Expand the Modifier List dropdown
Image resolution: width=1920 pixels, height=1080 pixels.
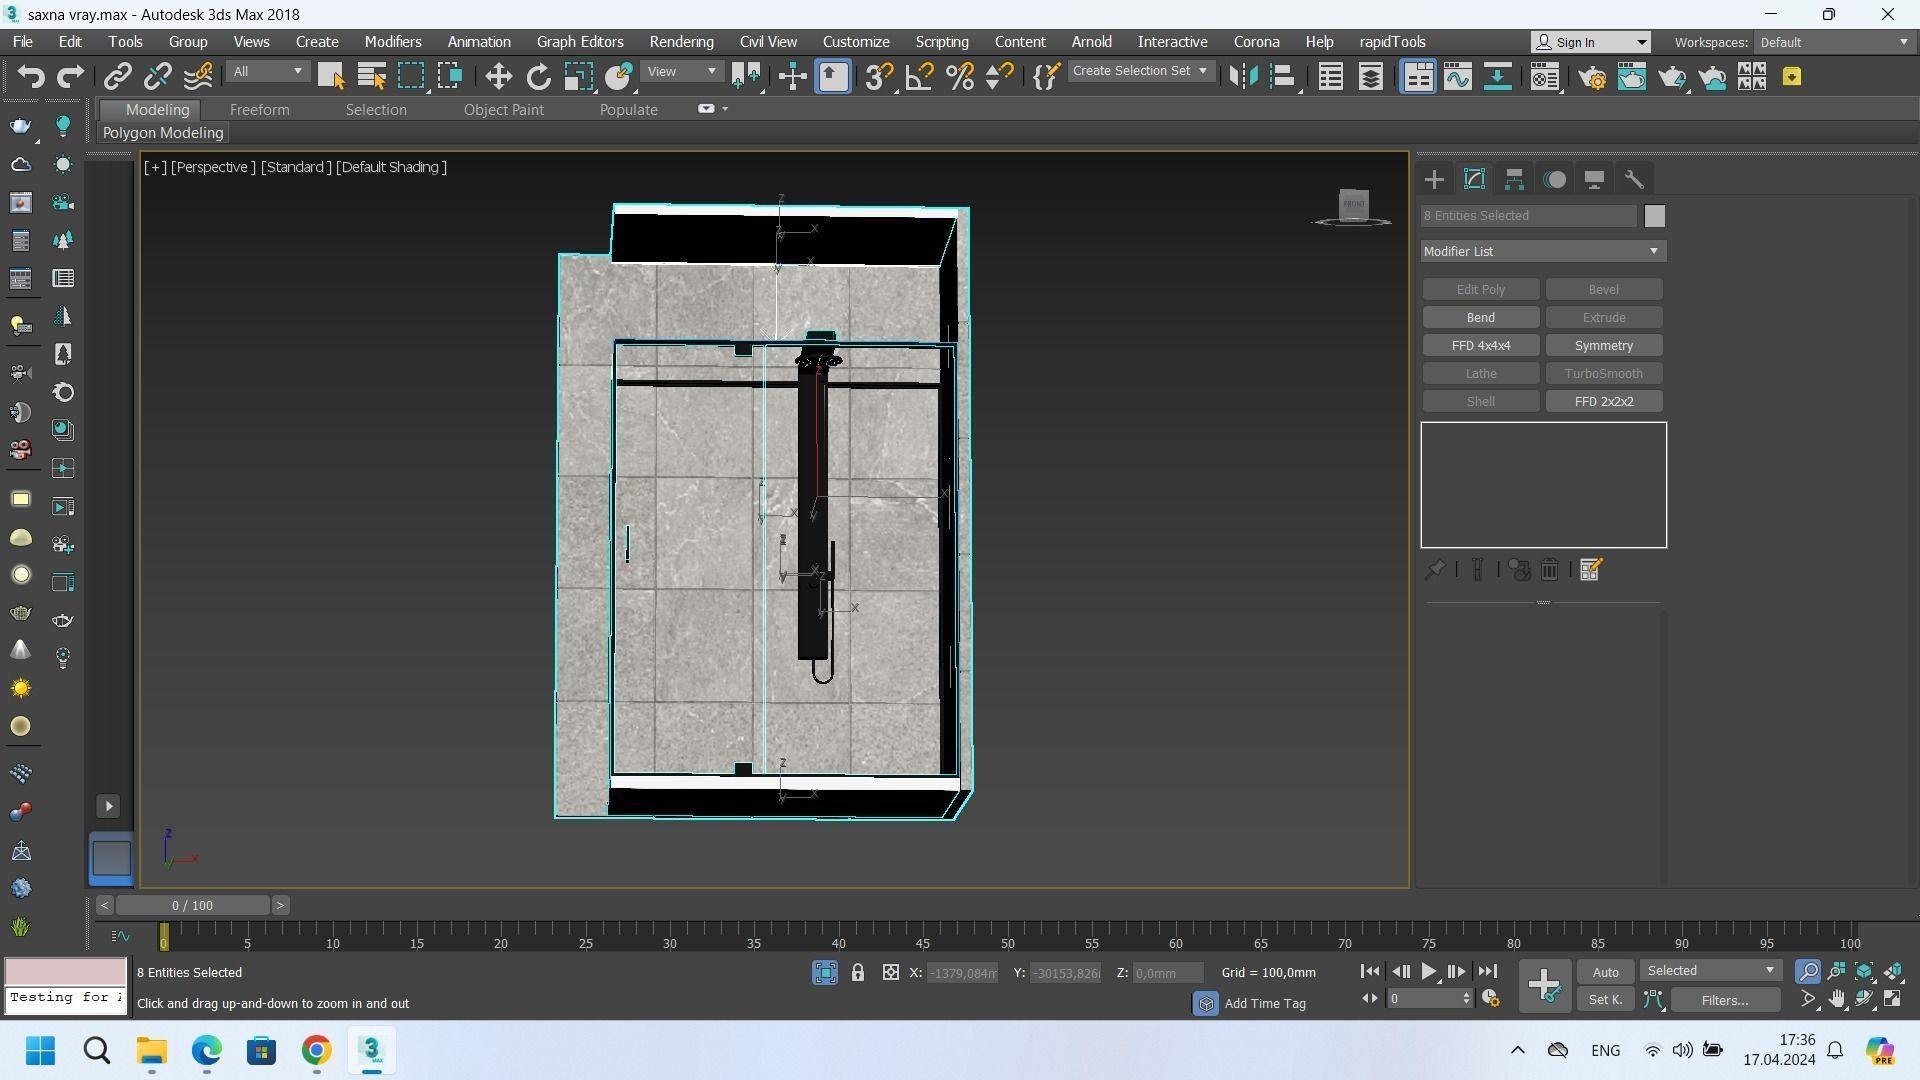pyautogui.click(x=1542, y=251)
